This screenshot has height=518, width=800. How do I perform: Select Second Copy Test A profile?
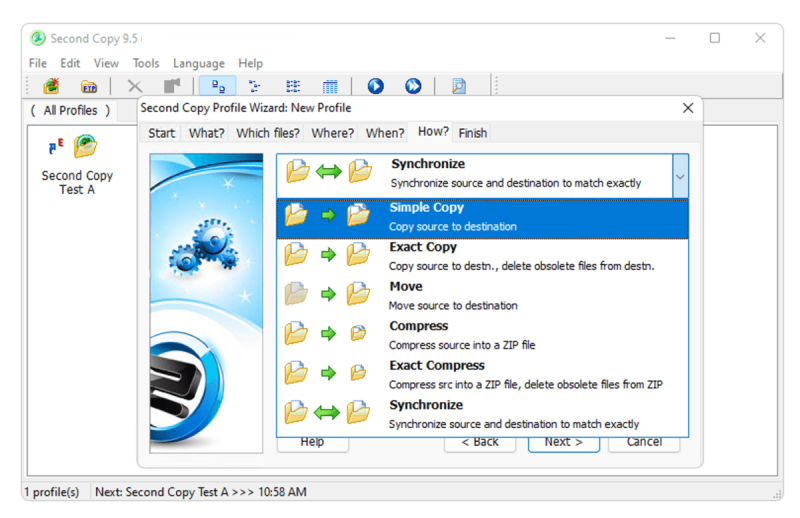click(77, 165)
